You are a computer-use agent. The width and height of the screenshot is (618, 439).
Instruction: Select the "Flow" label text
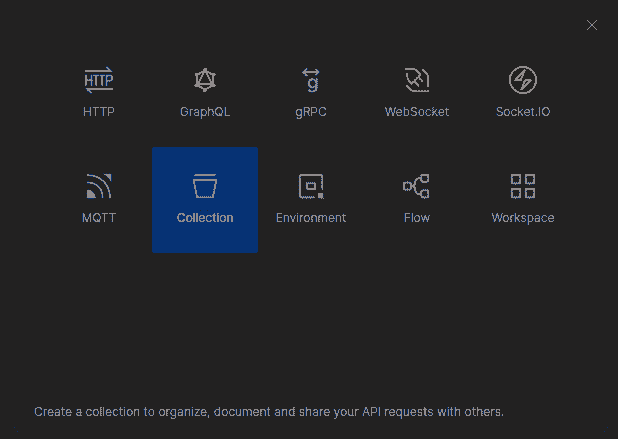coord(417,218)
